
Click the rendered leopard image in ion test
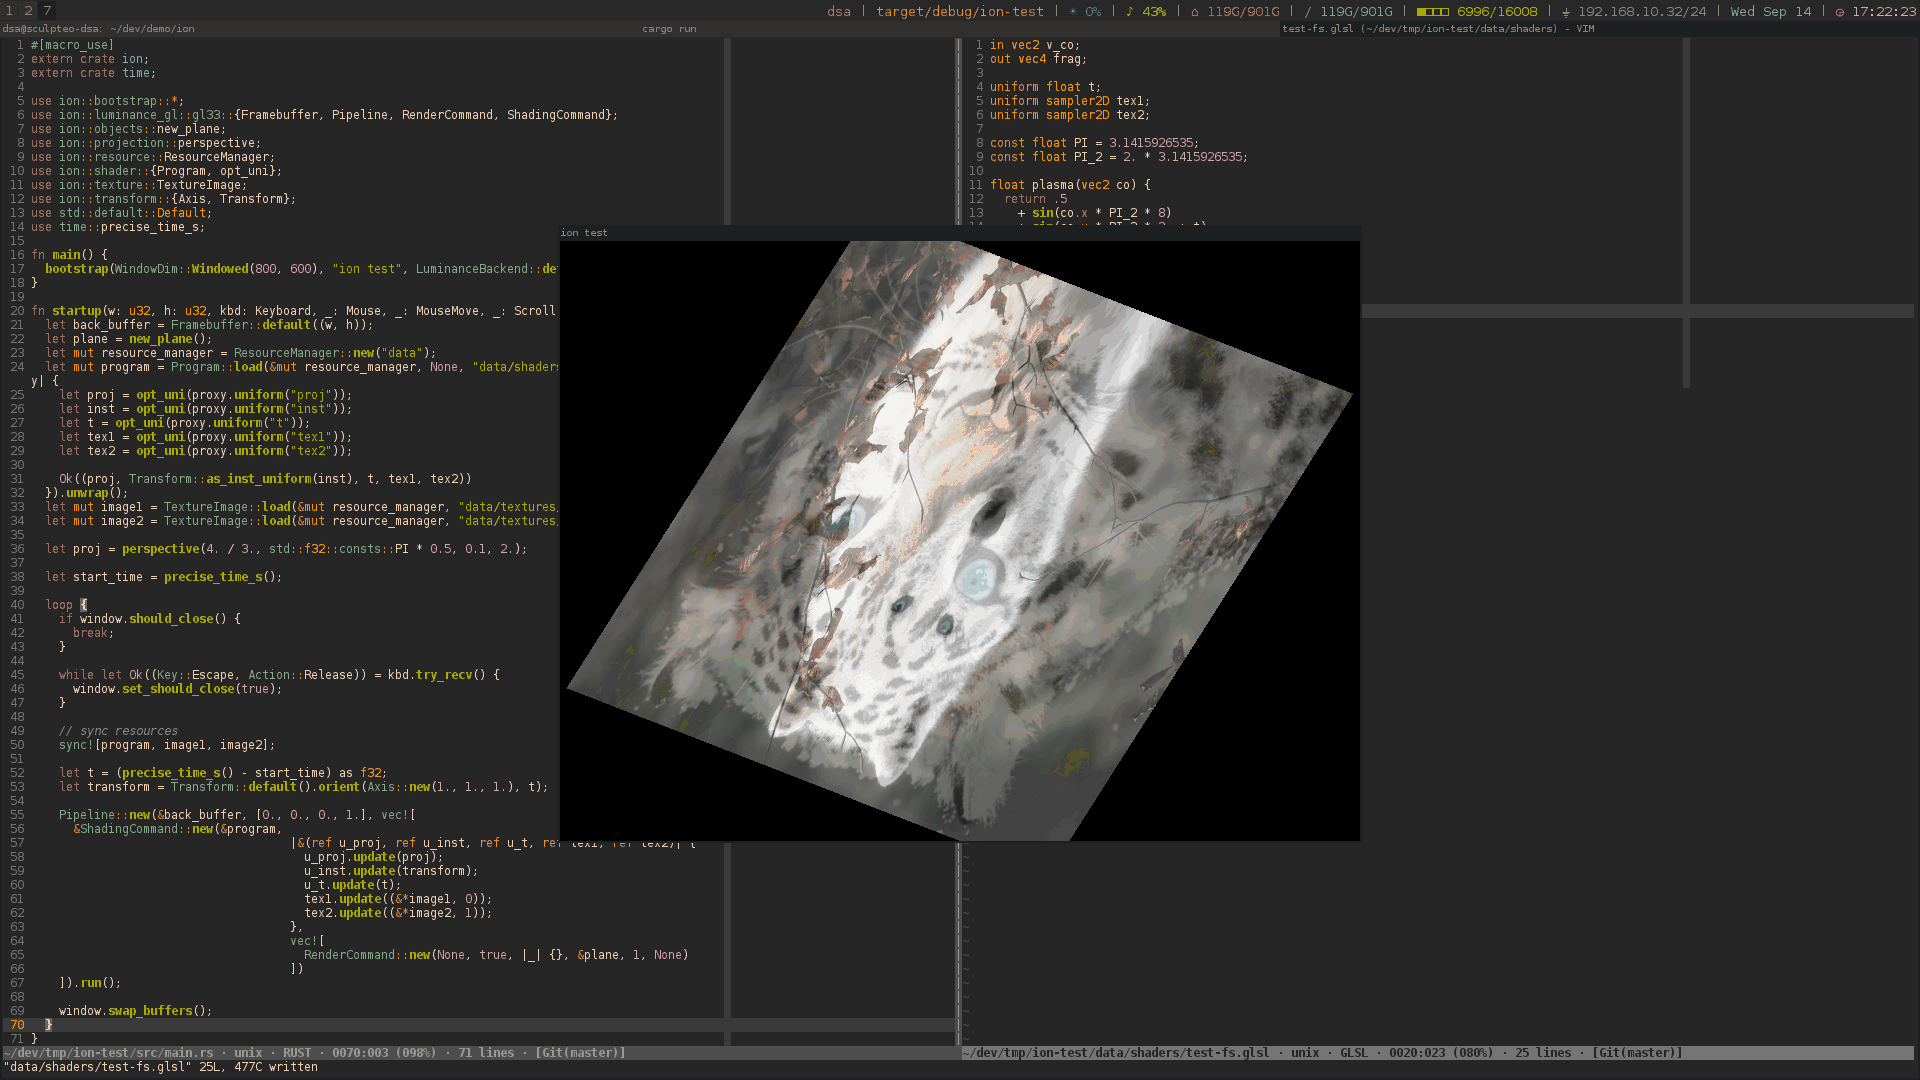[958, 540]
